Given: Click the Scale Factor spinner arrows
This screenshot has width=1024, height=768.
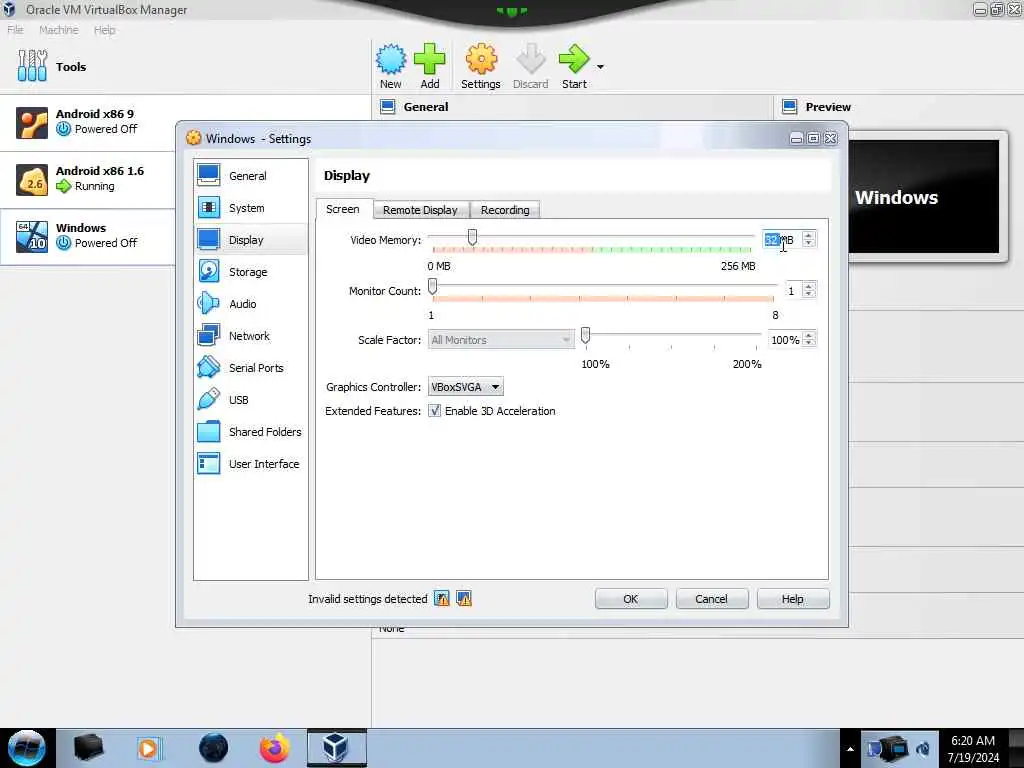Looking at the screenshot, I should pos(808,339).
